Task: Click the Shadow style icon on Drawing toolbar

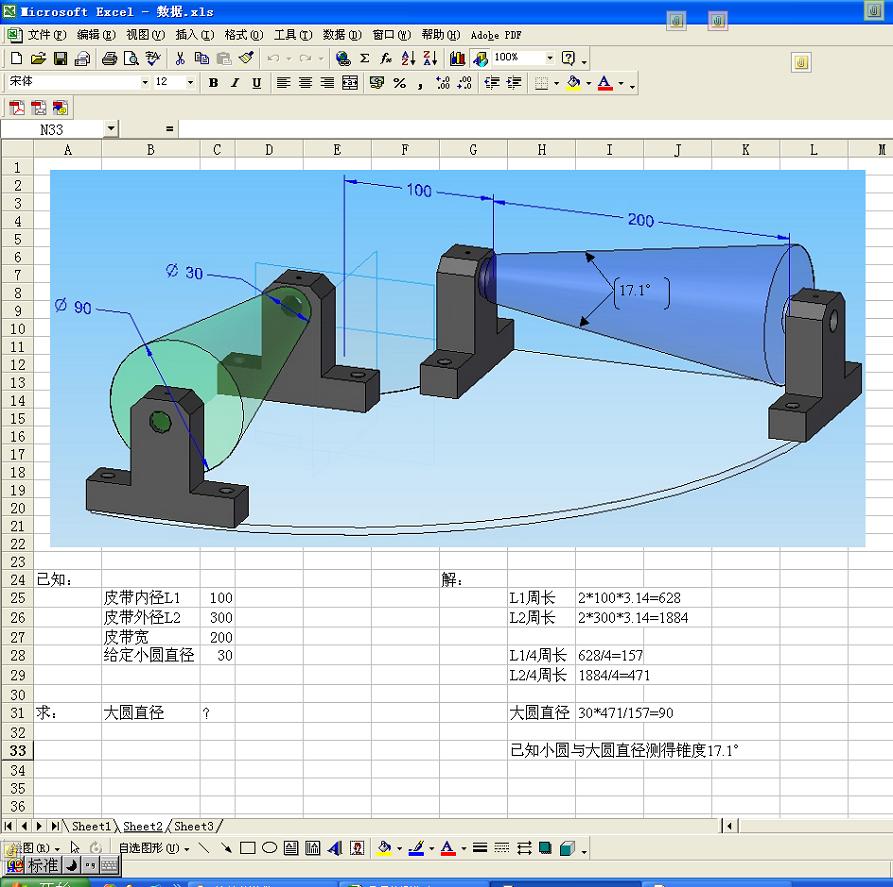Action: pos(546,848)
